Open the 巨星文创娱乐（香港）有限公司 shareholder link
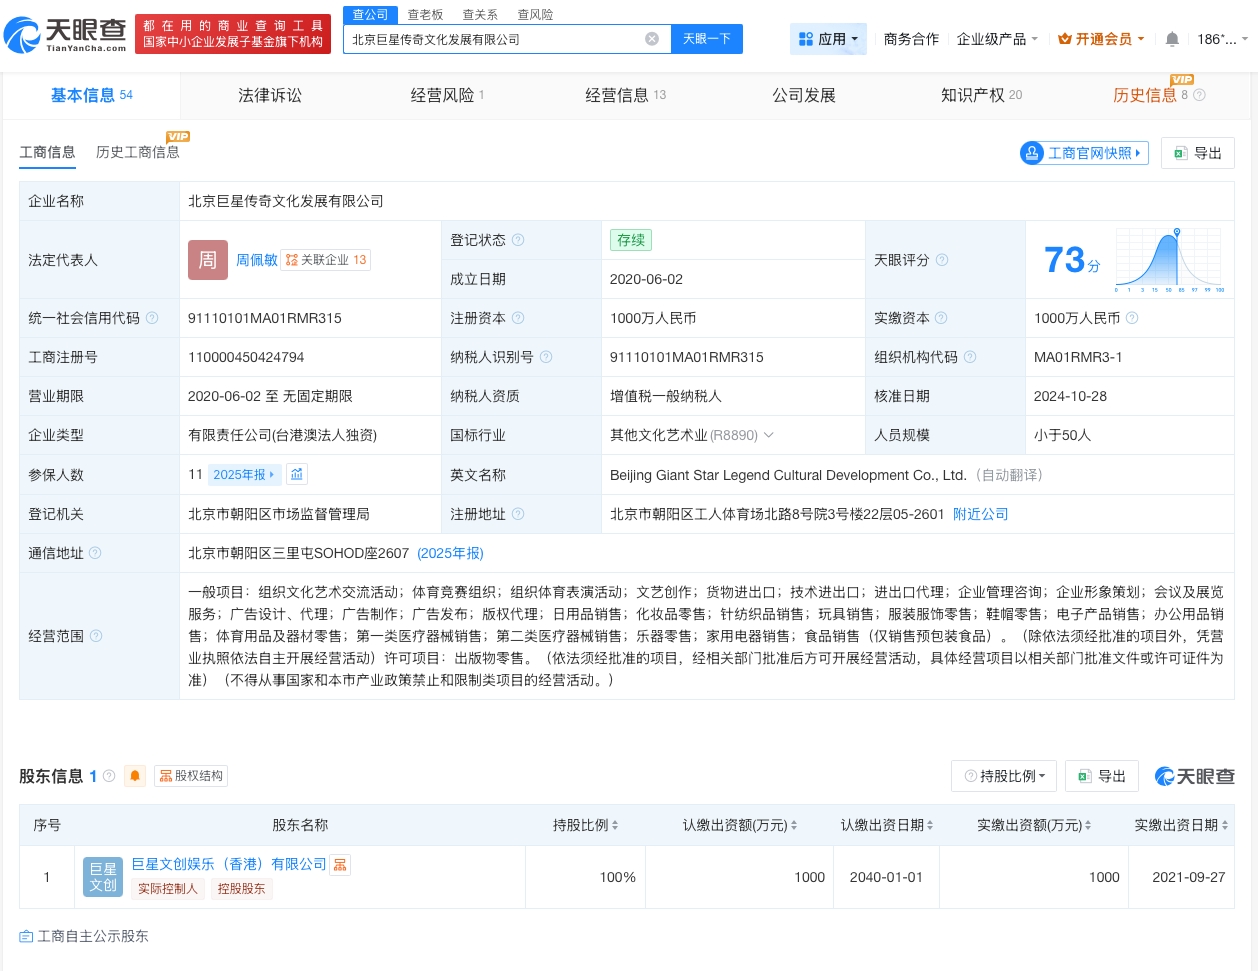This screenshot has width=1258, height=971. pyautogui.click(x=229, y=864)
